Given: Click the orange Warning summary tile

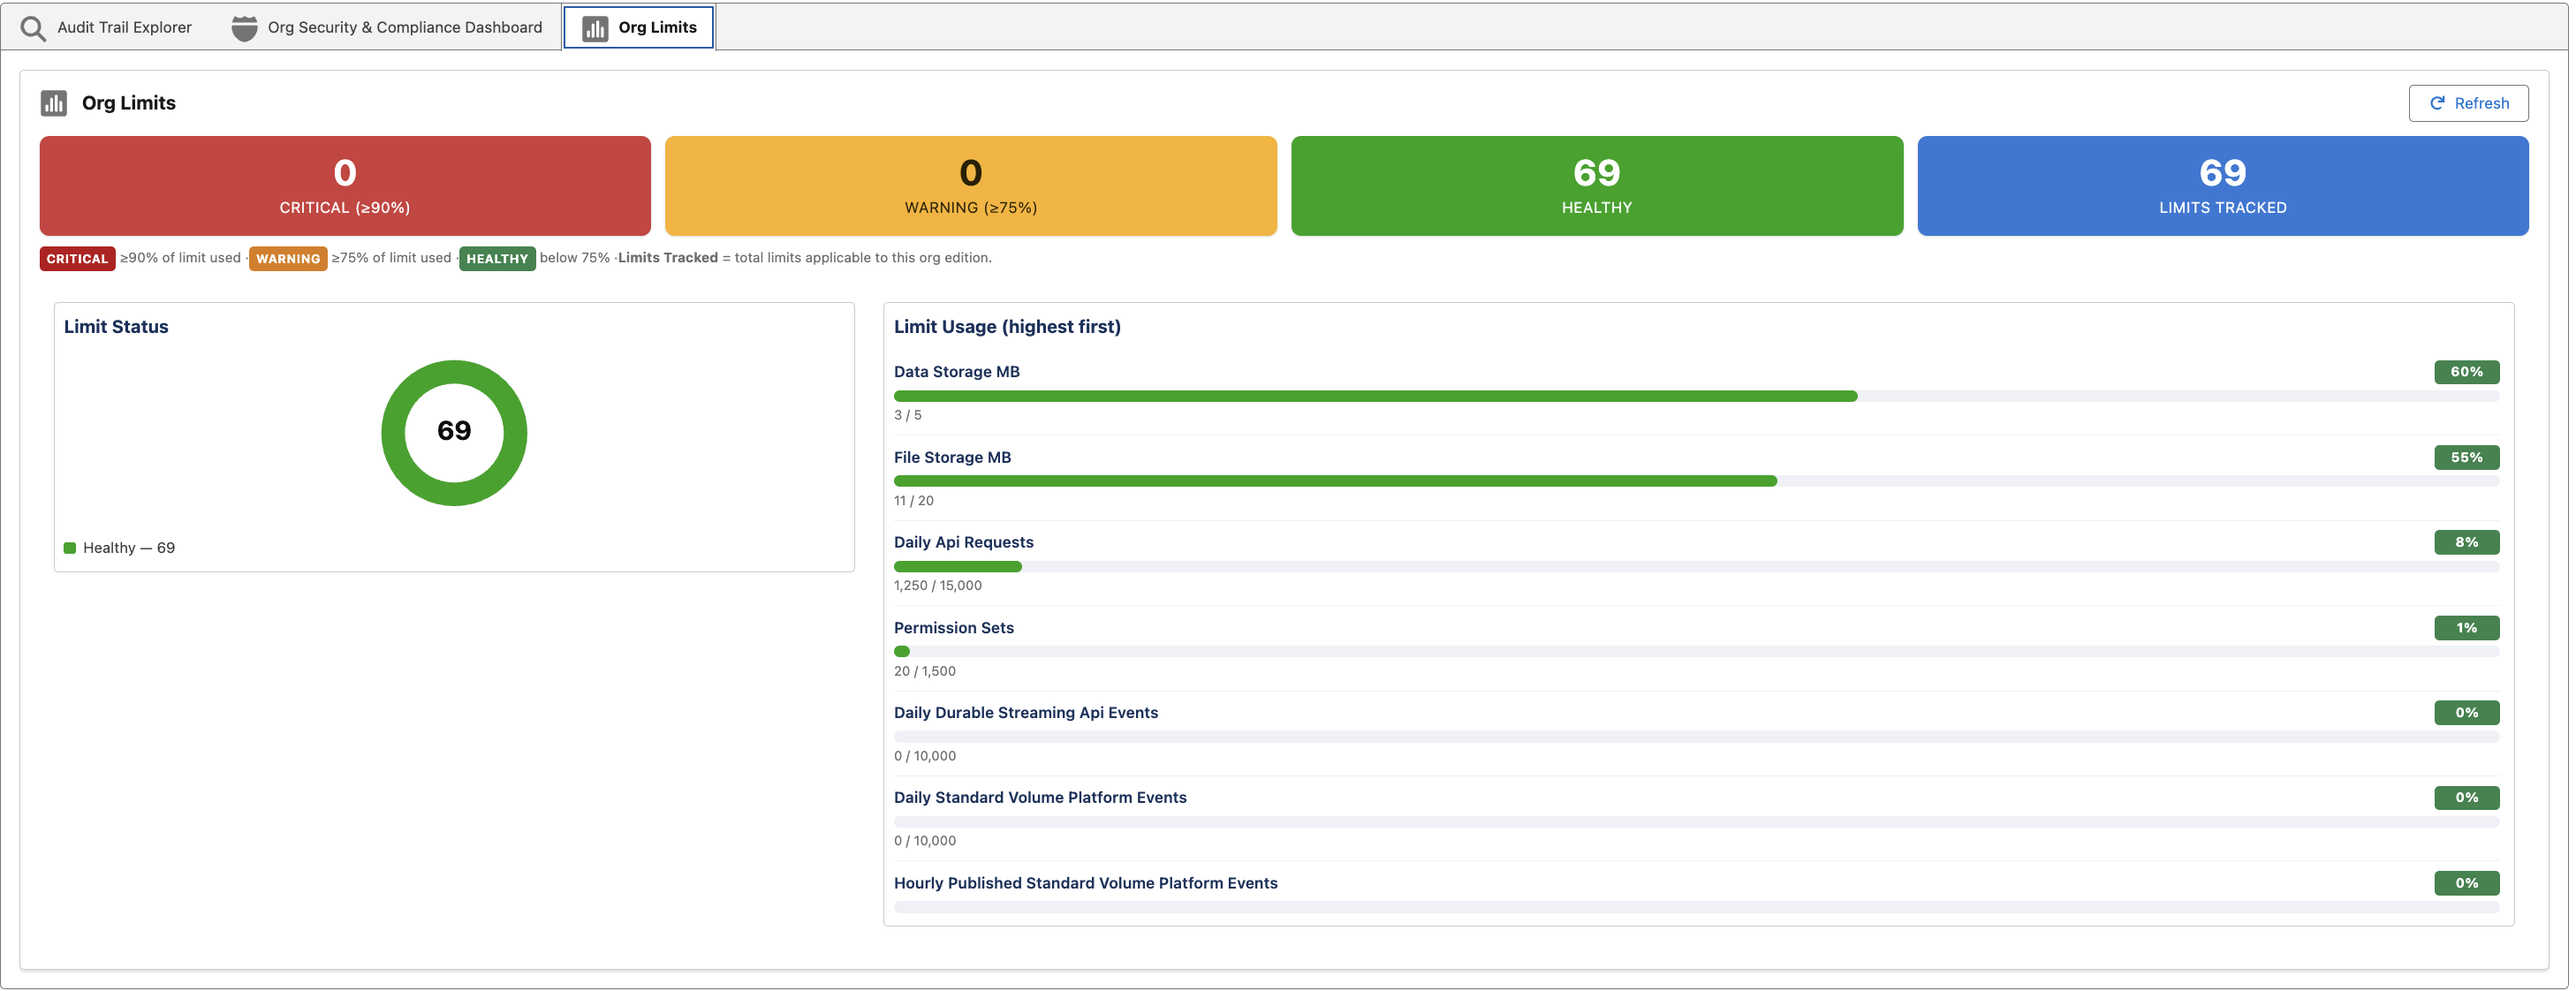Looking at the screenshot, I should pos(971,186).
